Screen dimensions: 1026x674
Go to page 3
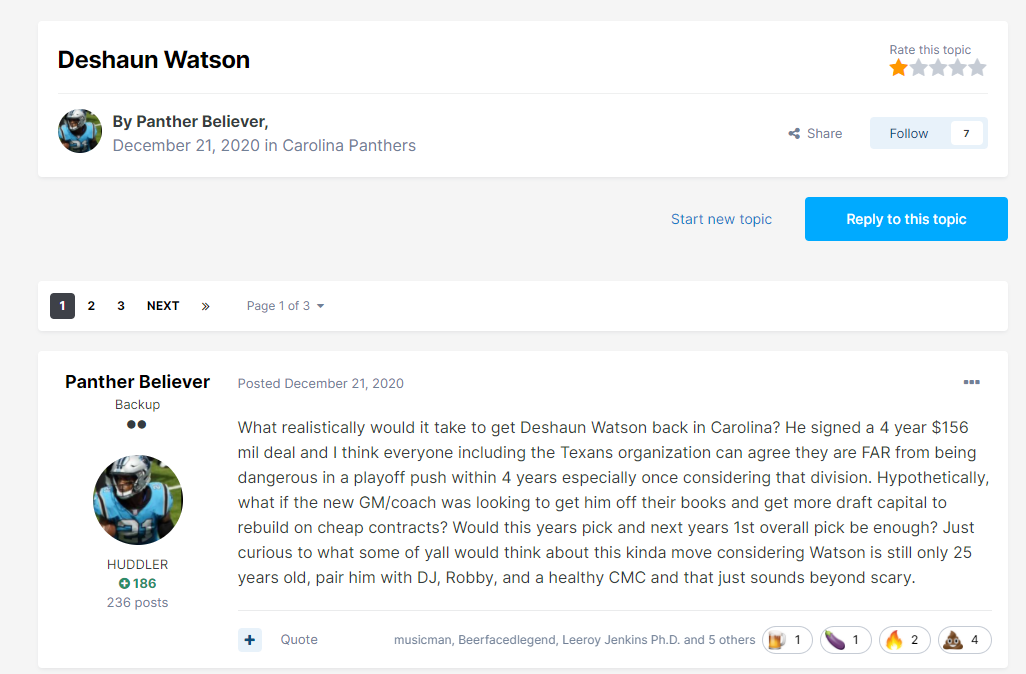tap(121, 306)
